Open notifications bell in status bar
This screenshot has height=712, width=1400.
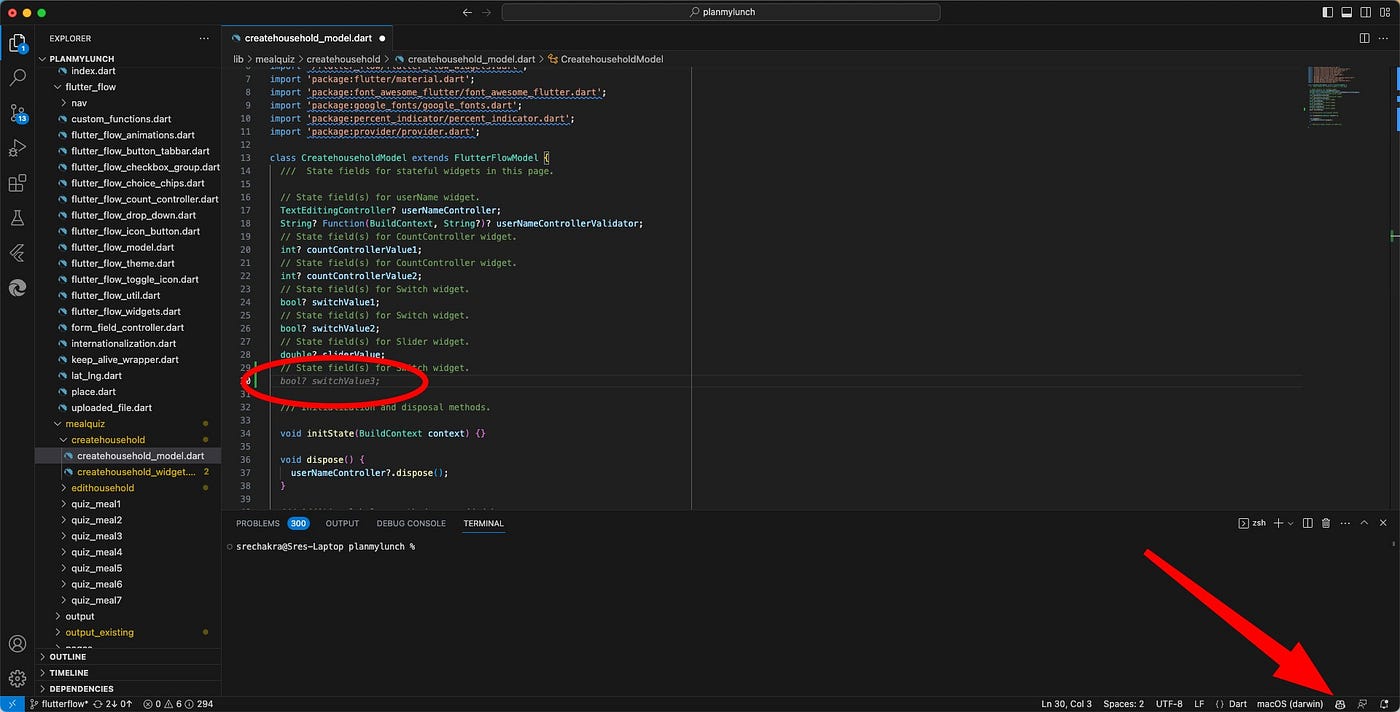coord(1384,704)
